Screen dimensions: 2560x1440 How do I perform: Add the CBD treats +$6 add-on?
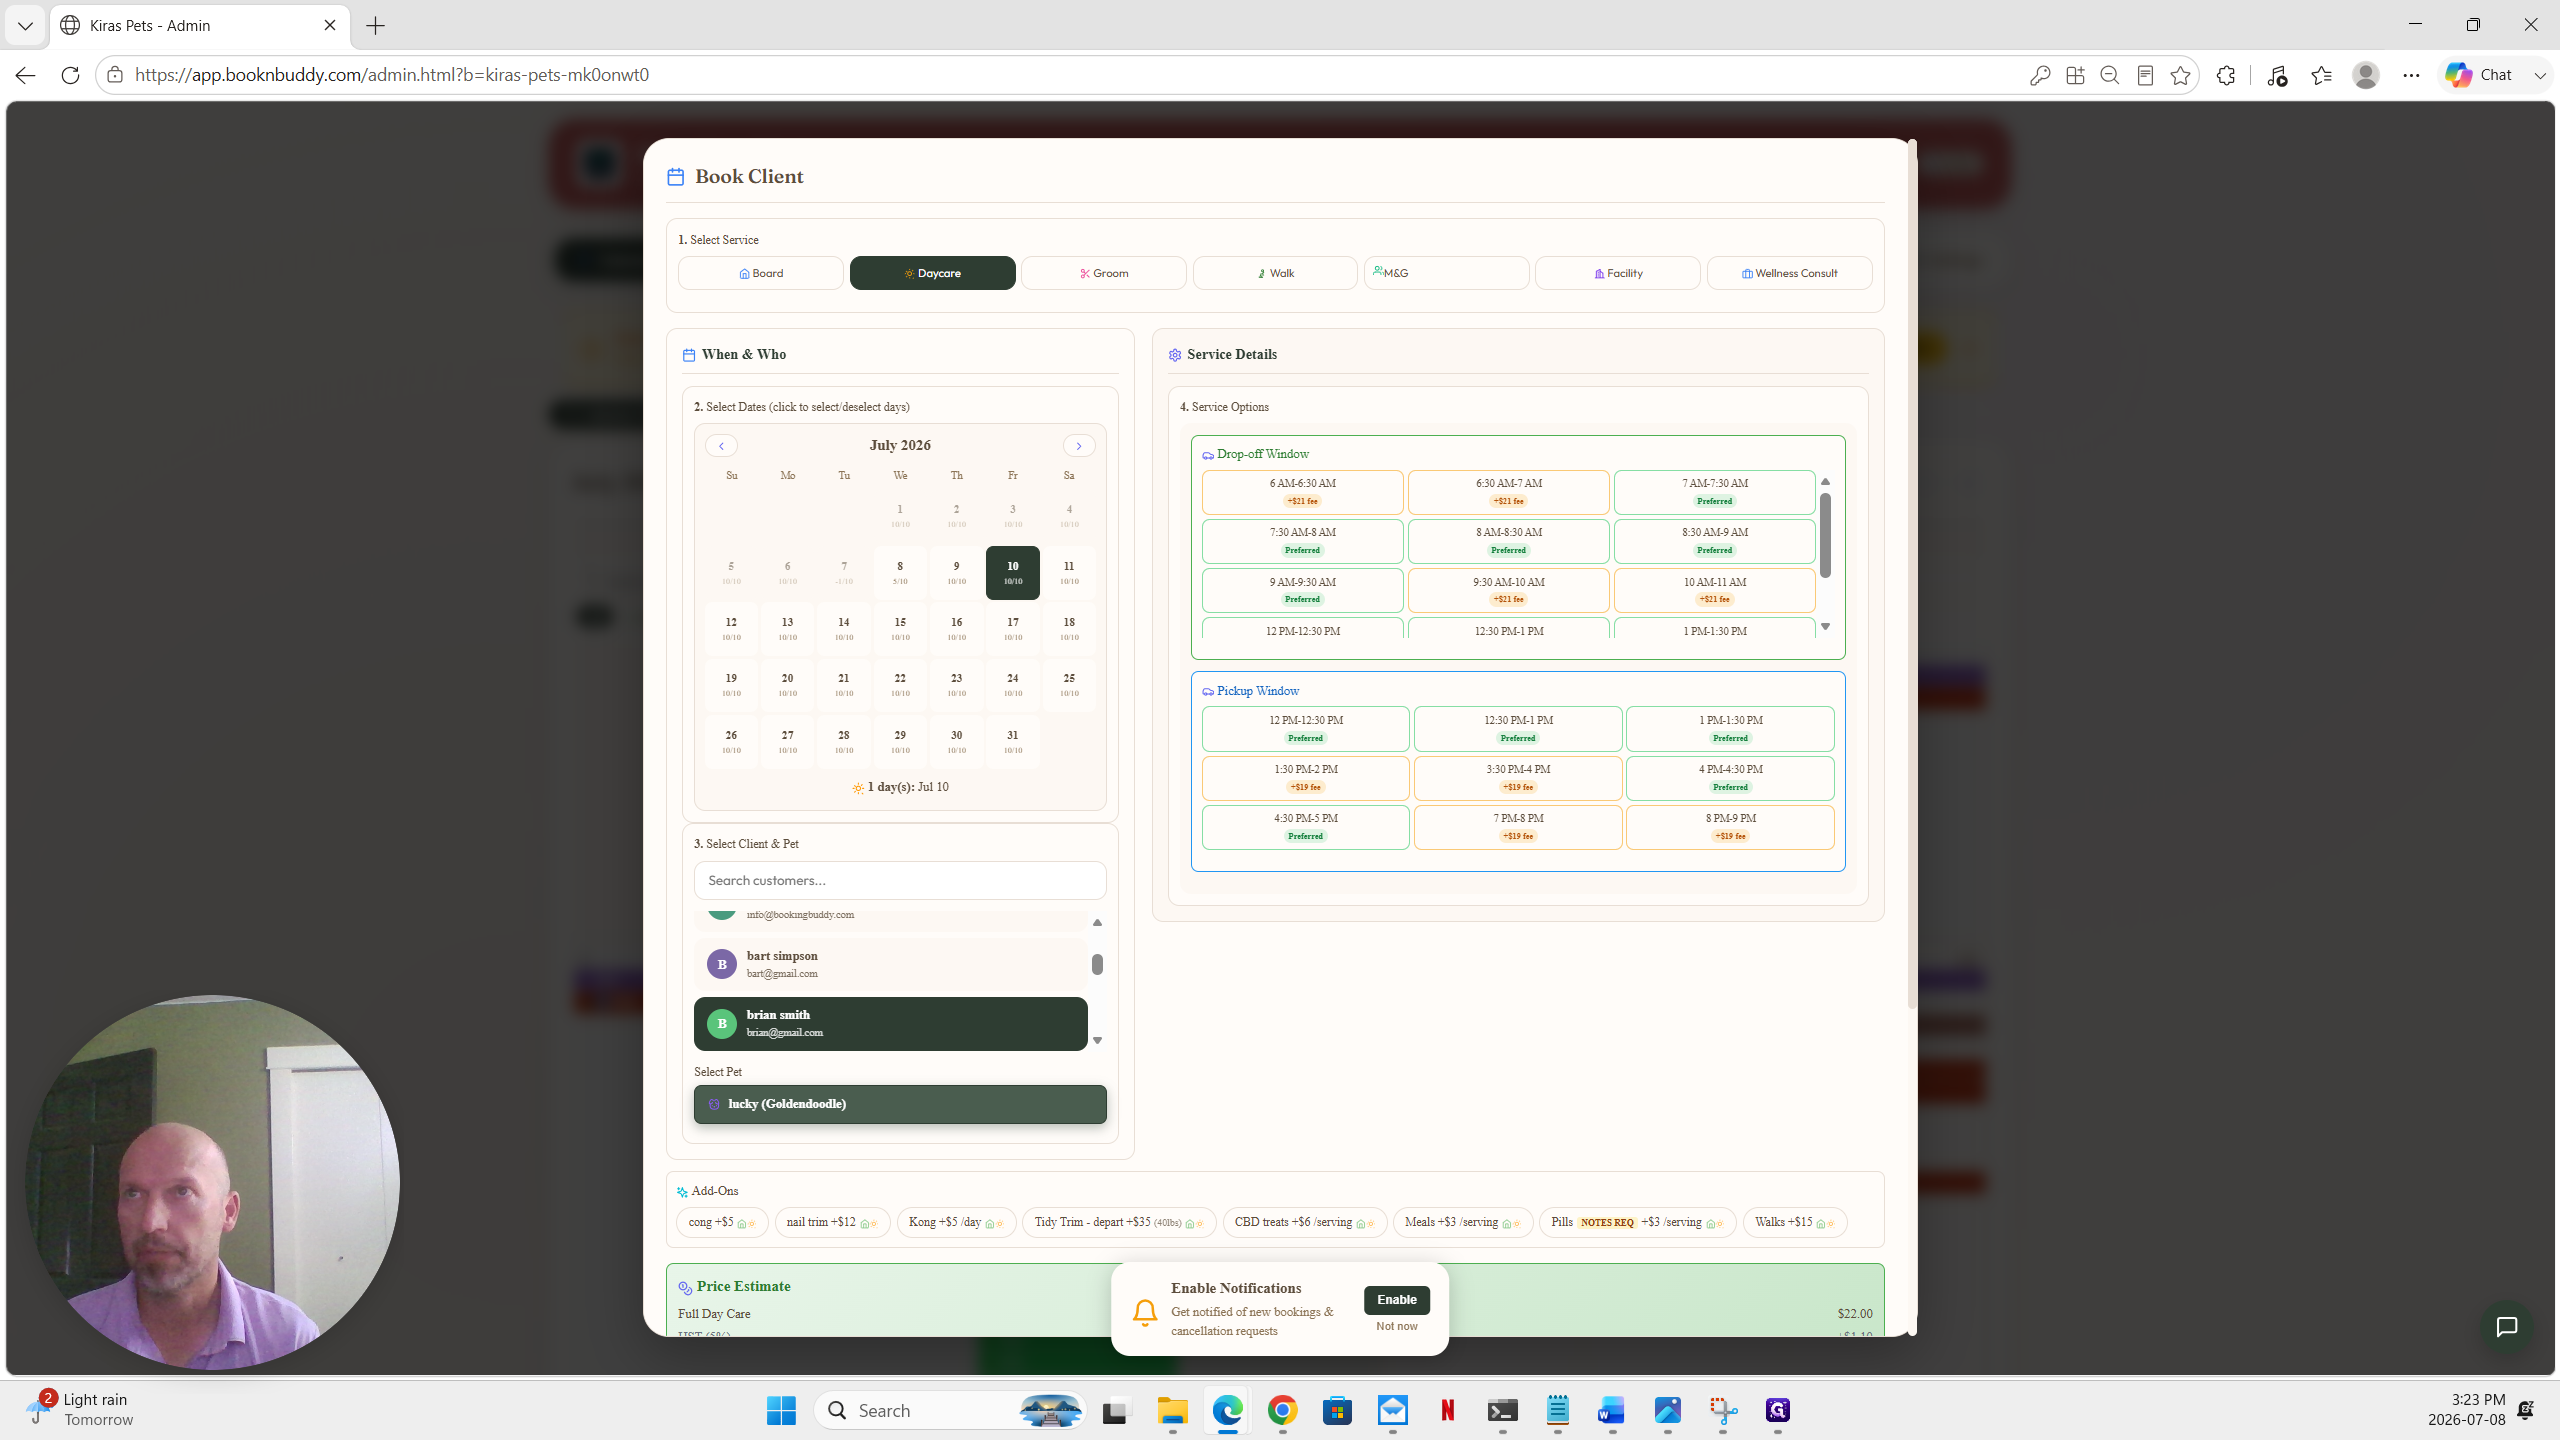coord(1304,1222)
